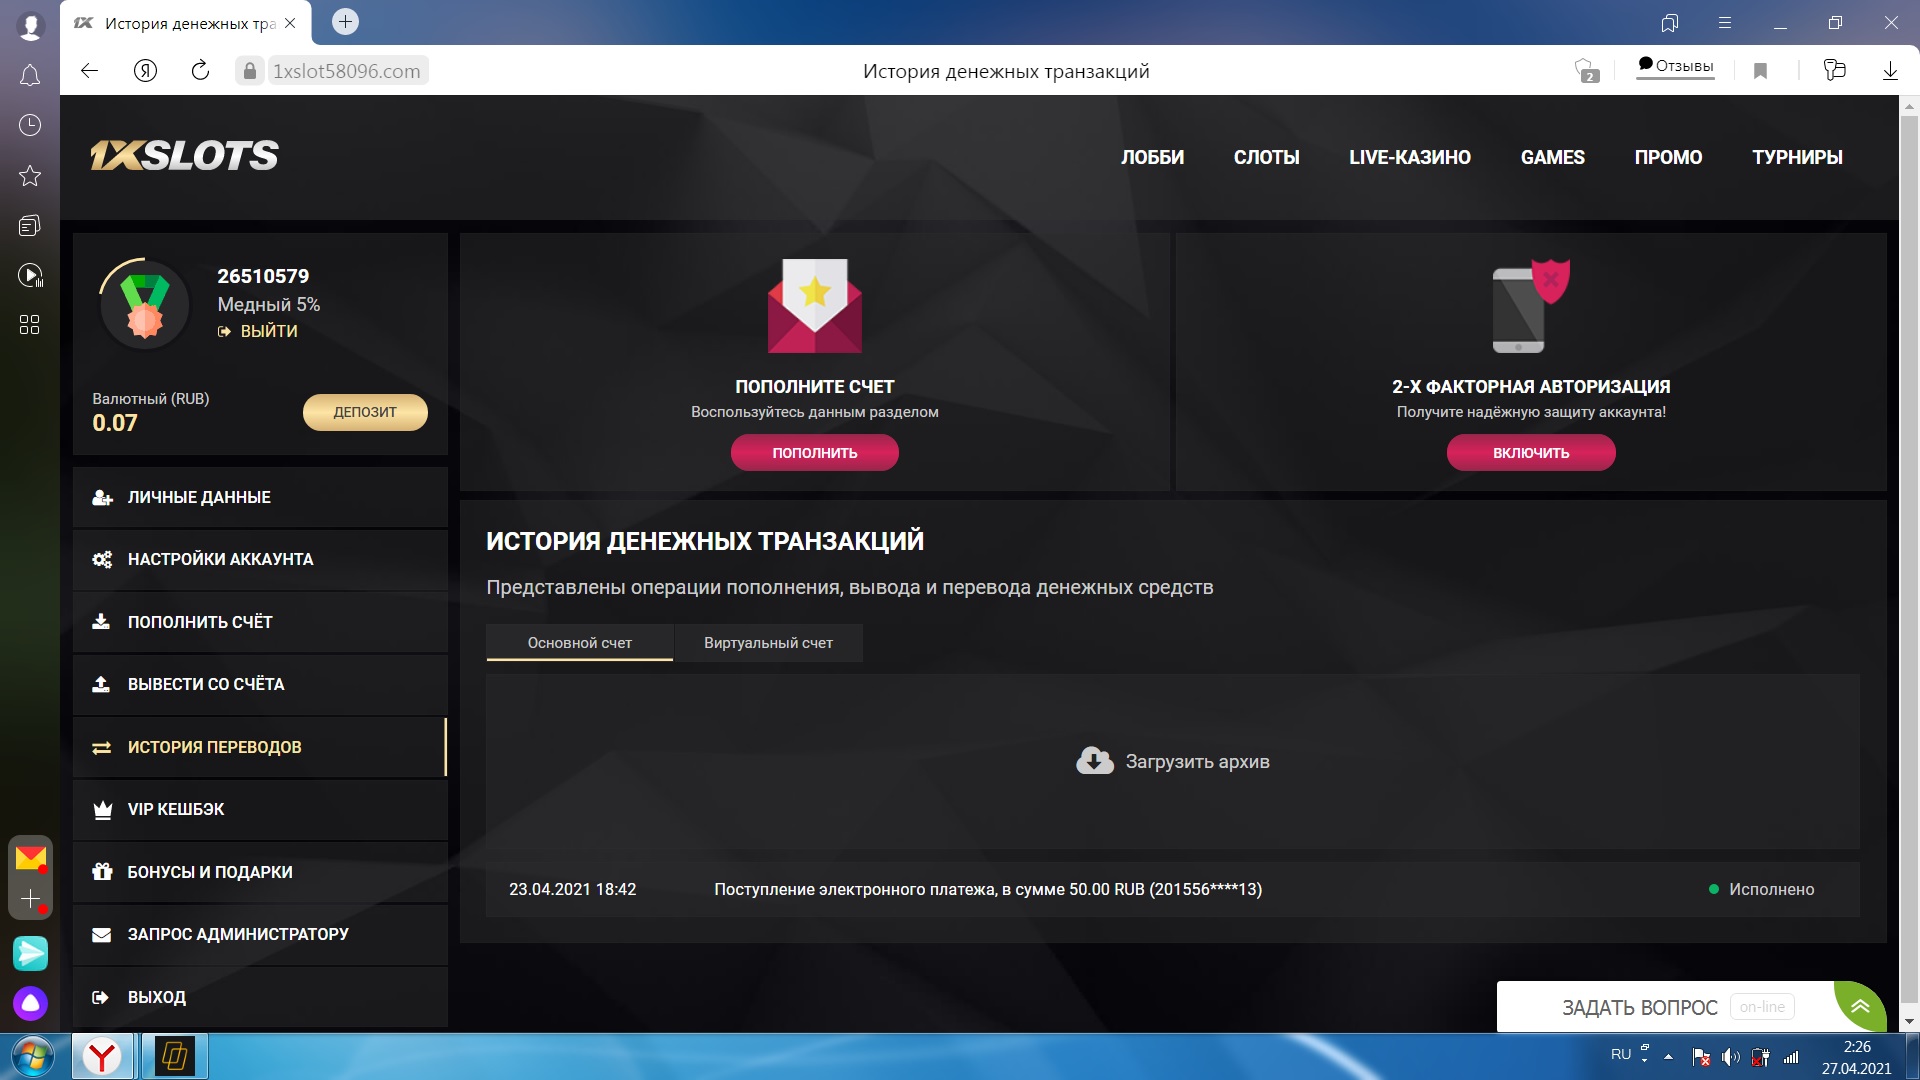Click the bookmark icon in address bar

point(1761,71)
